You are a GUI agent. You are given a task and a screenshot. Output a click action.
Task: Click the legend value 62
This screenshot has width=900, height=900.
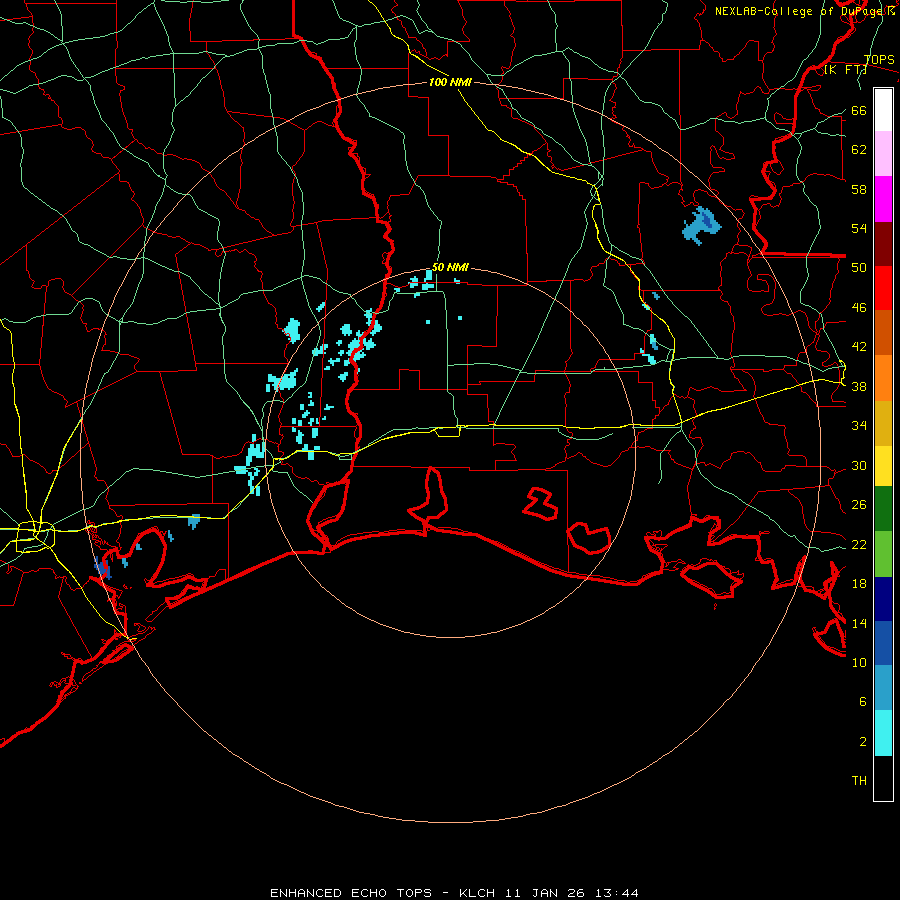(x=859, y=150)
